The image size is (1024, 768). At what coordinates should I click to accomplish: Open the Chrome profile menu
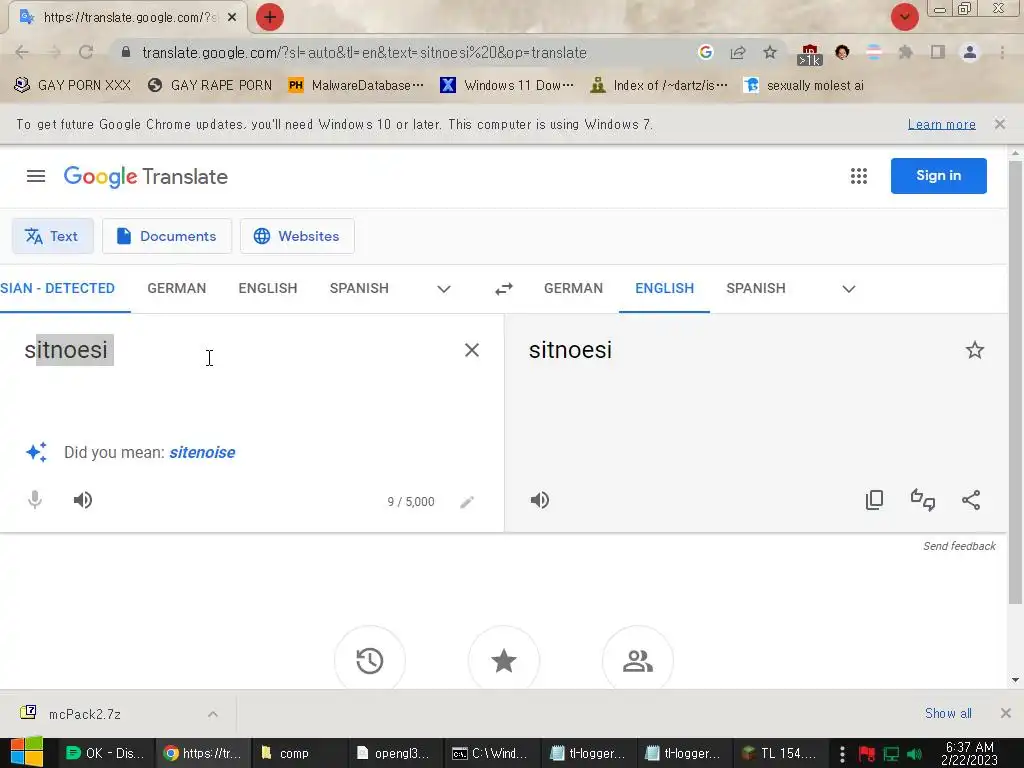click(970, 52)
